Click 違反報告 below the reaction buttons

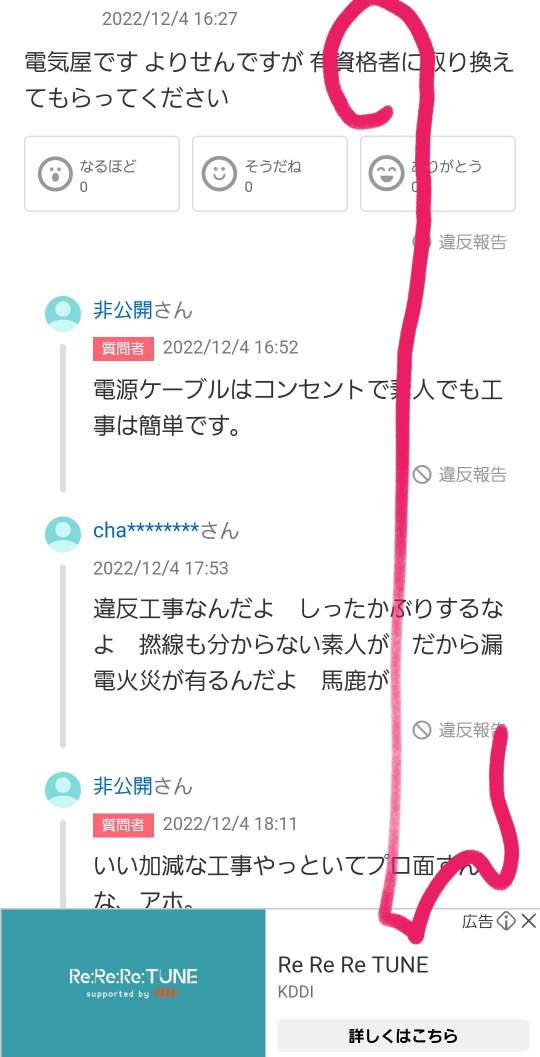[x=459, y=242]
